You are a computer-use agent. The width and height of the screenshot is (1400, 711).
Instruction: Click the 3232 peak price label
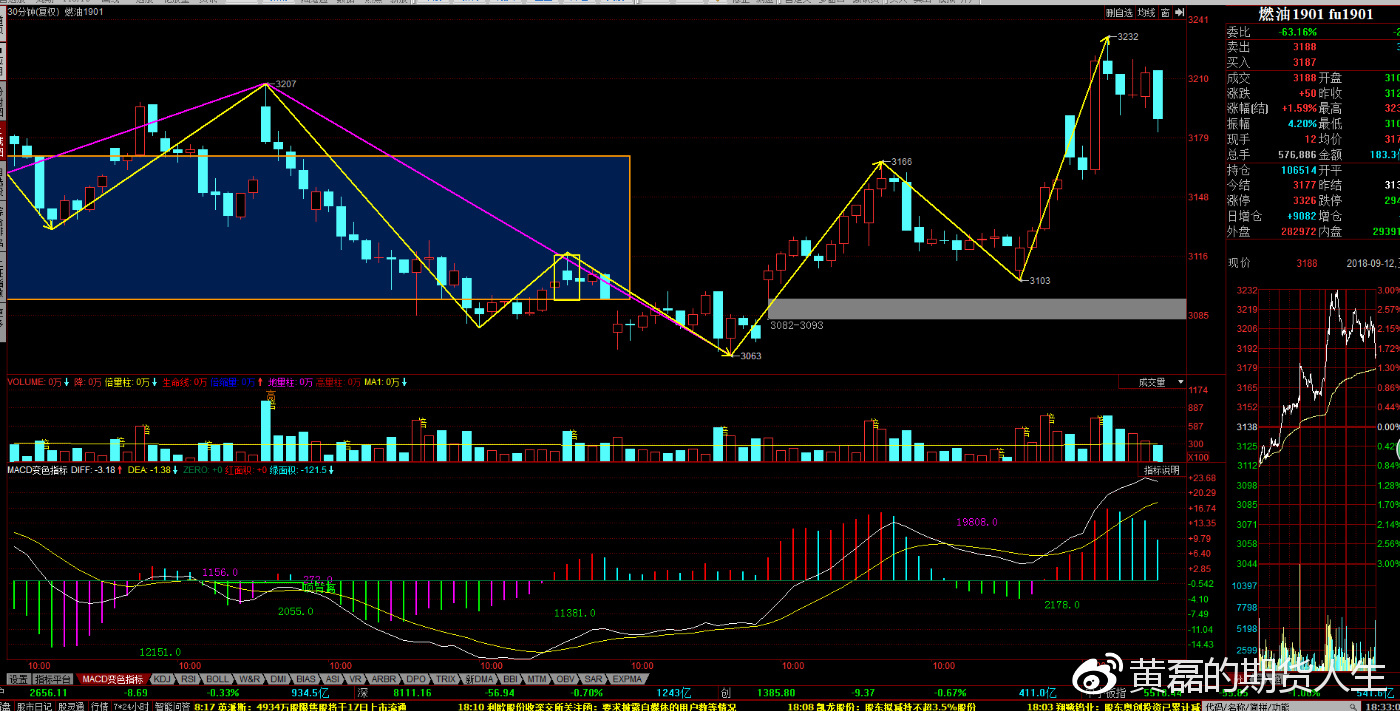[1127, 36]
